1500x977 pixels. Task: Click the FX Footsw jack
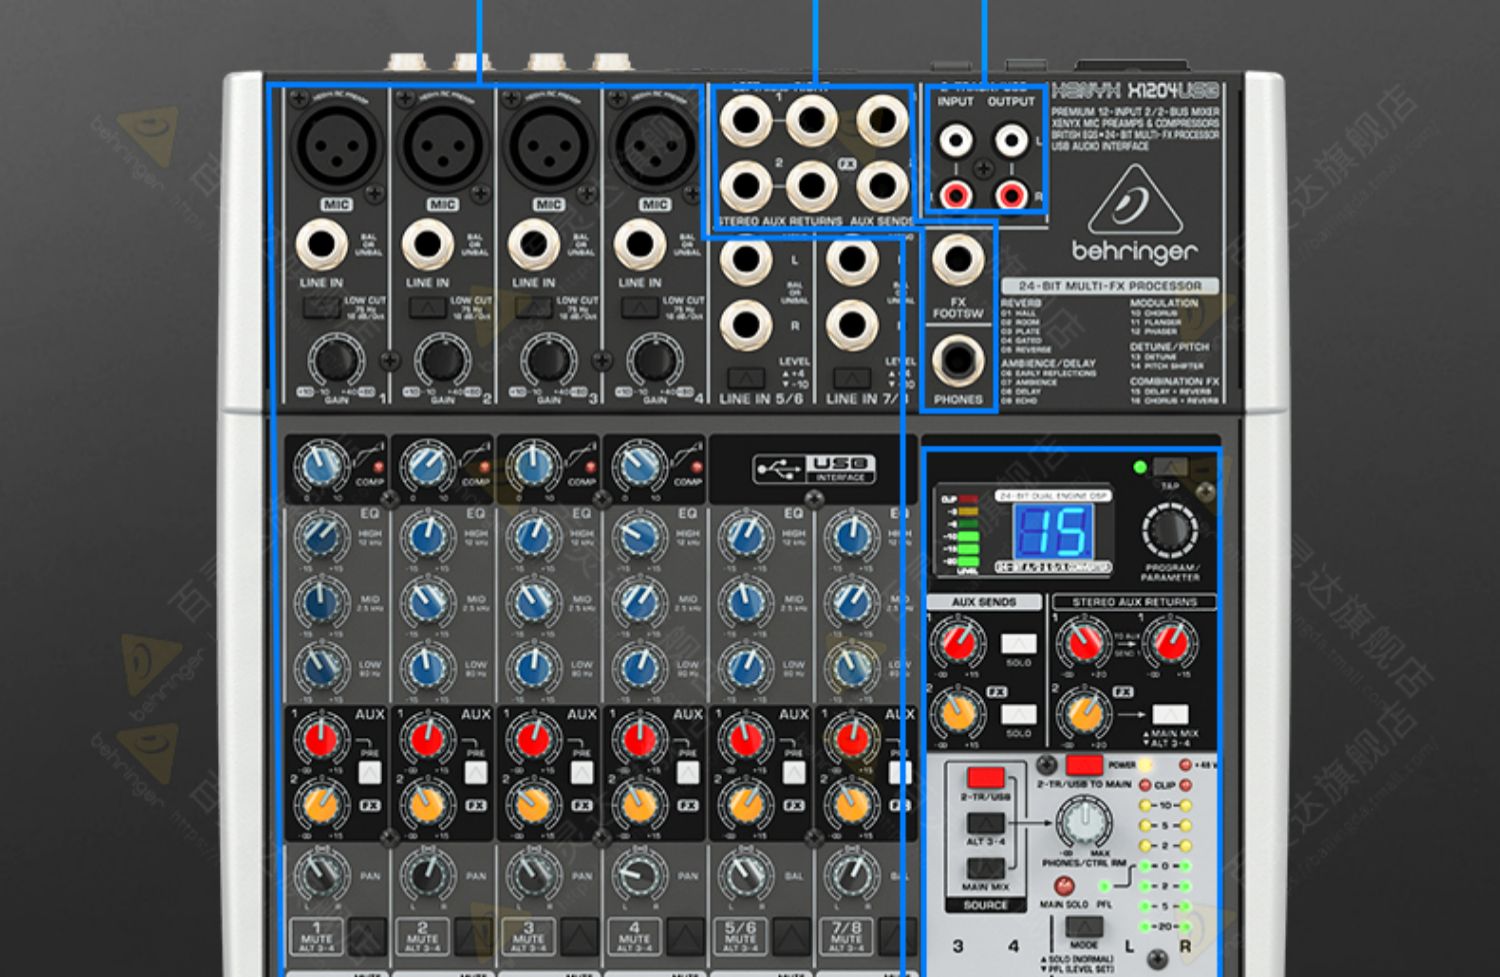(958, 259)
